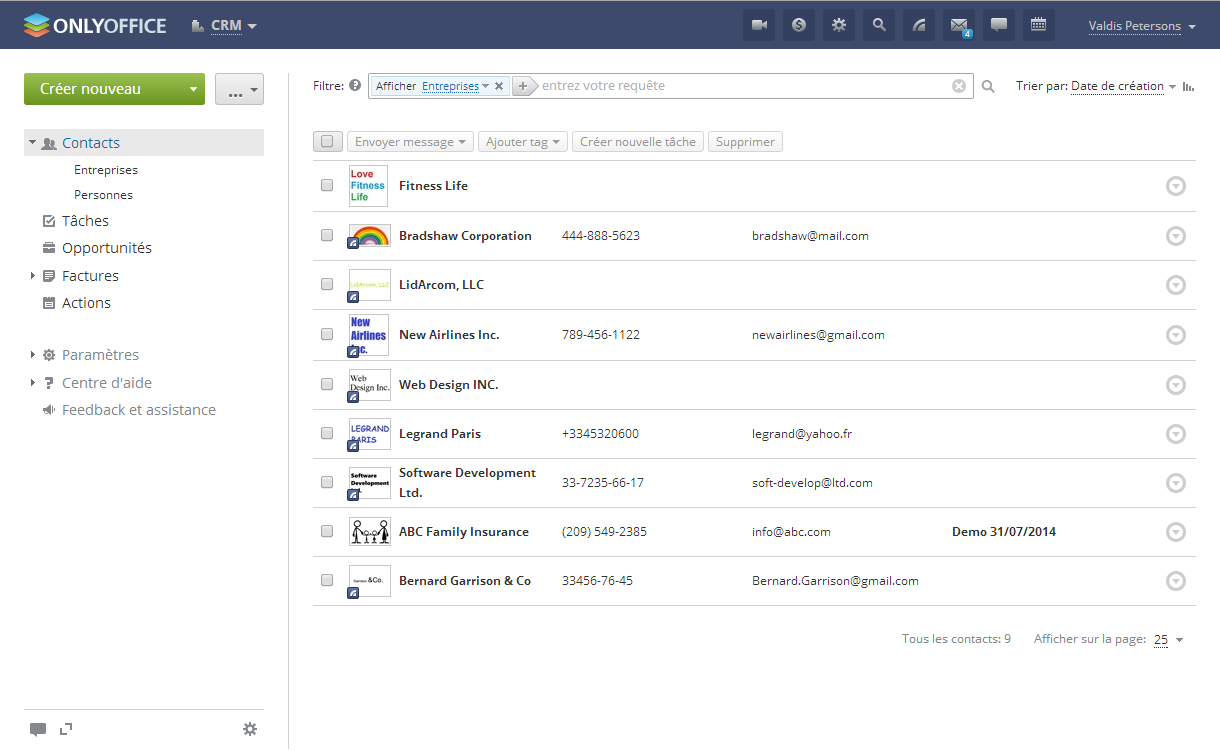Check the Legrand Paris checkbox

(327, 433)
